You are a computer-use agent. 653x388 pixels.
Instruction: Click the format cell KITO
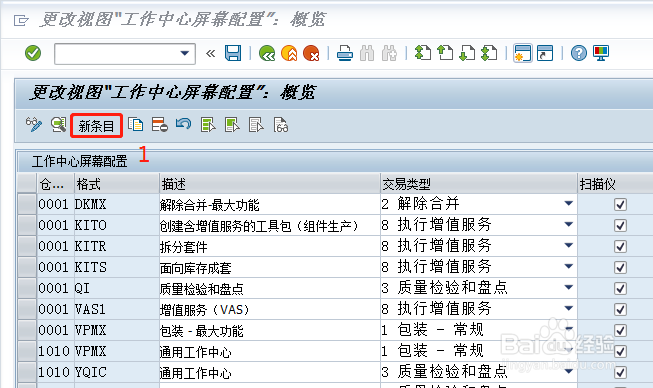point(117,225)
